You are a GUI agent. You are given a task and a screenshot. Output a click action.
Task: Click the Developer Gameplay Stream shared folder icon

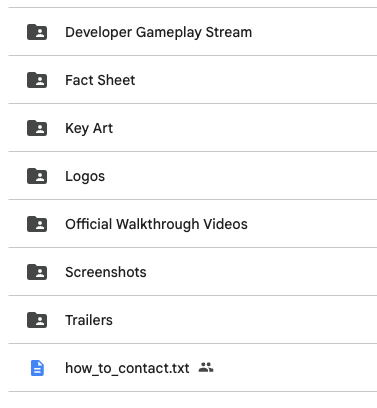click(37, 32)
